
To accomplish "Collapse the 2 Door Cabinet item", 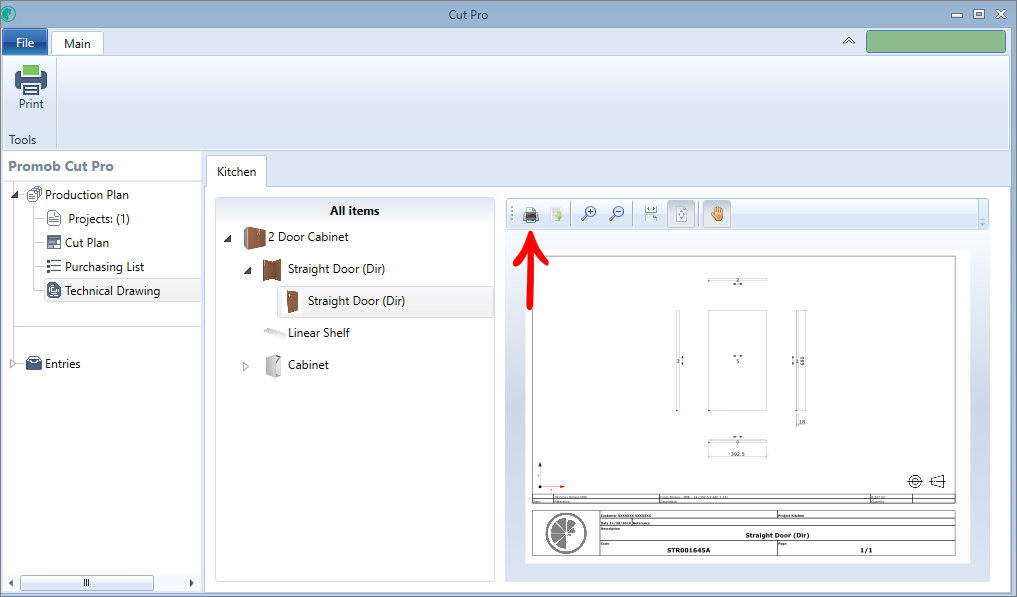I will 228,239.
